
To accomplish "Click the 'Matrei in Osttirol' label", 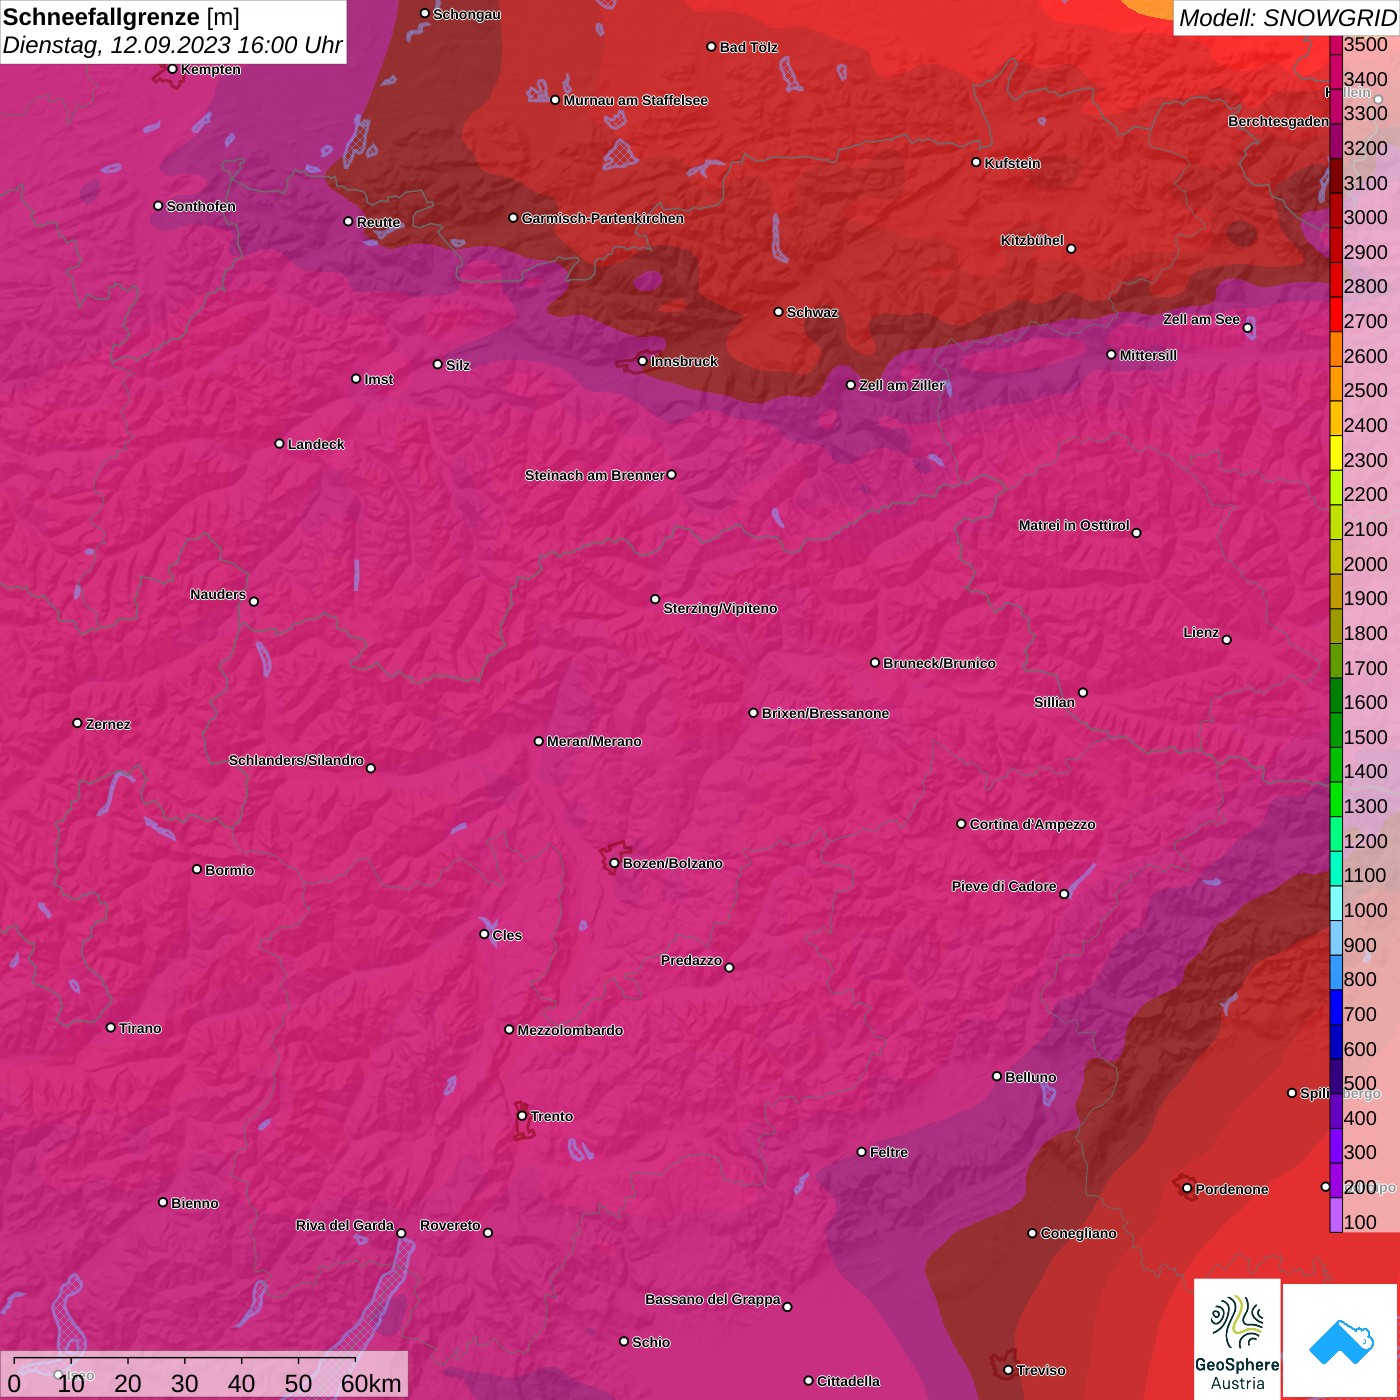I will (1074, 525).
